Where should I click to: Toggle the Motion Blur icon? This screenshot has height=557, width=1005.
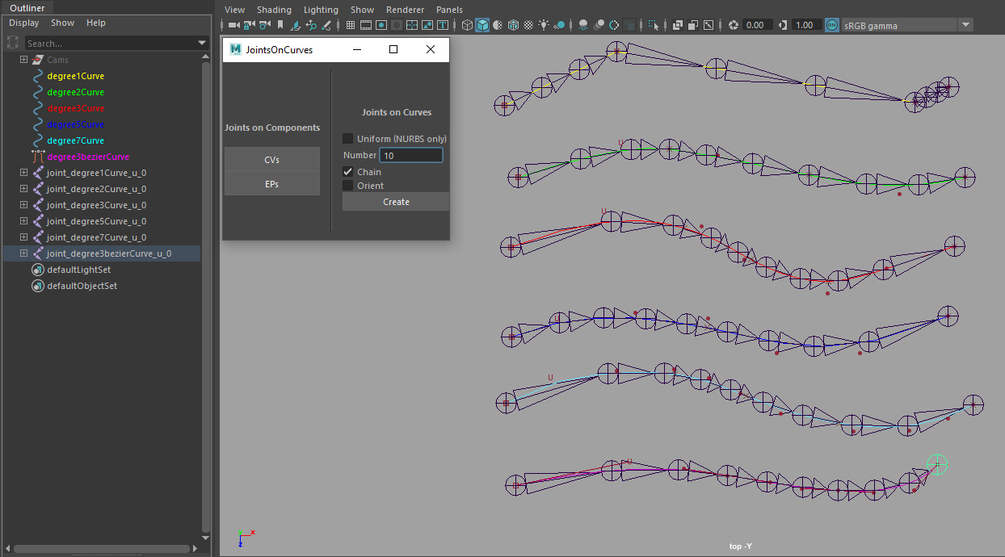tap(599, 25)
